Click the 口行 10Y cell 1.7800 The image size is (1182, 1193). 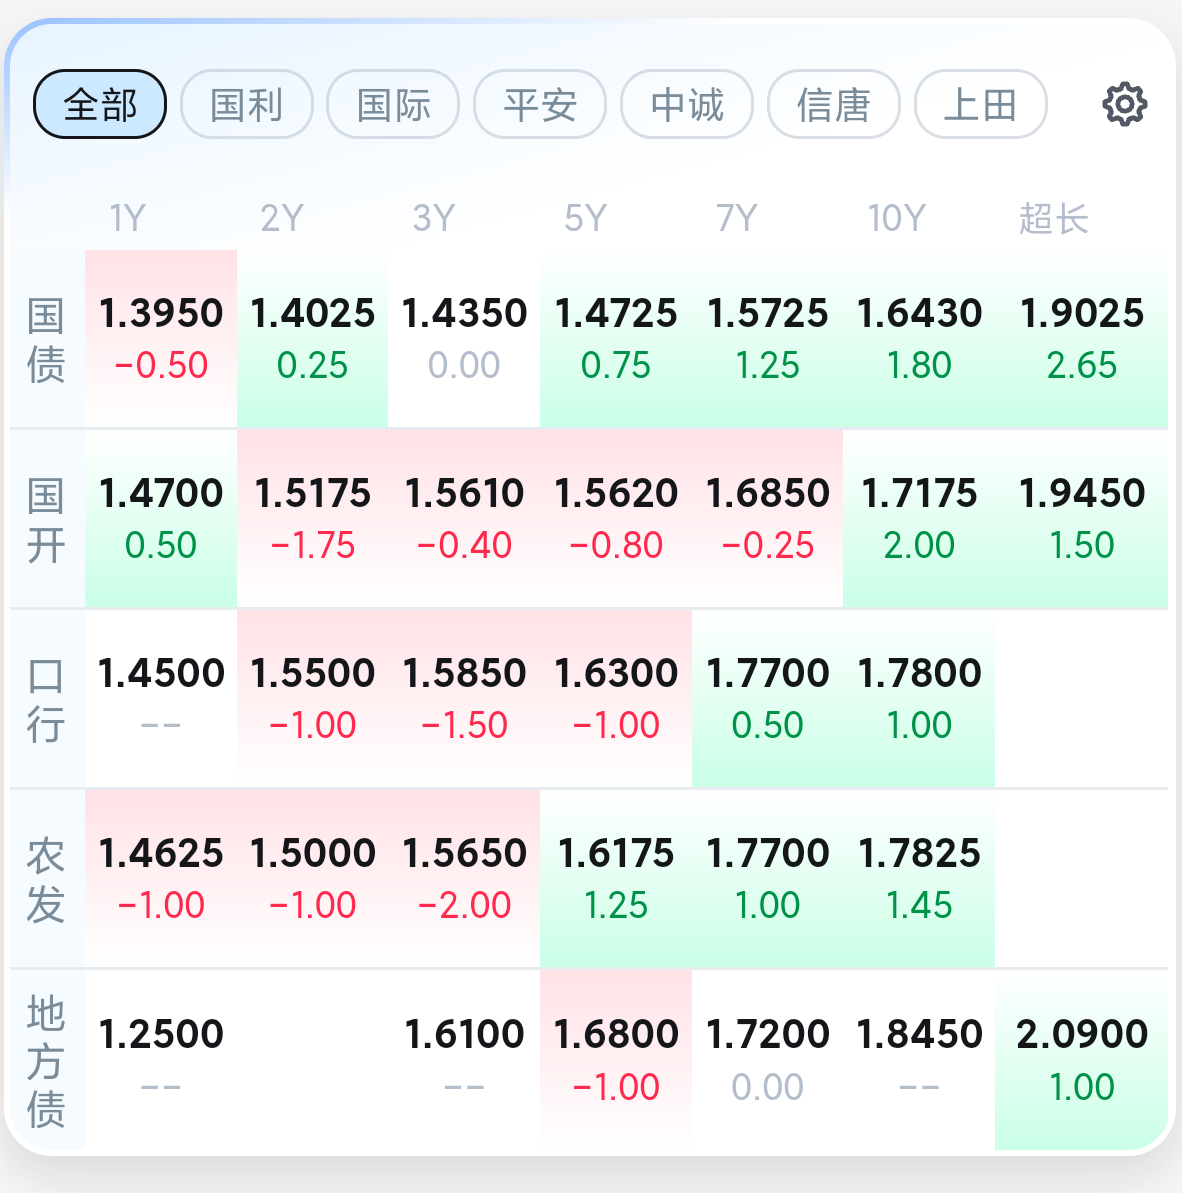[x=919, y=698]
